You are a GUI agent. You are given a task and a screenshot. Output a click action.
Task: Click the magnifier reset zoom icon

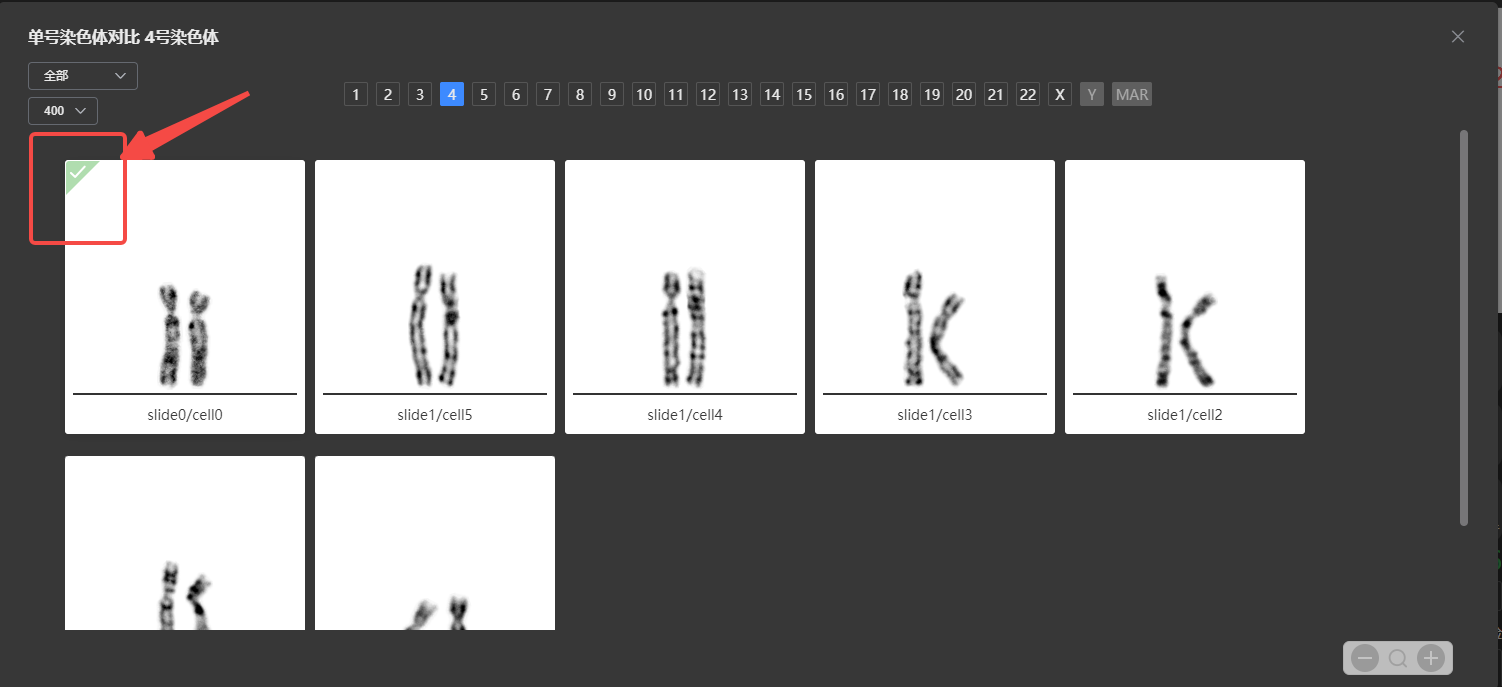(1398, 658)
